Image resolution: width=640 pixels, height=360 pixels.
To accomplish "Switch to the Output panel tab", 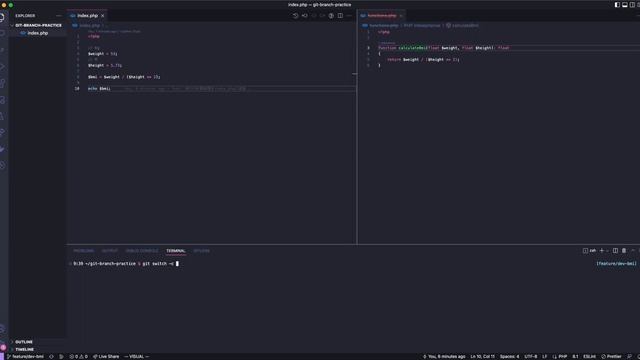I will tap(110, 251).
